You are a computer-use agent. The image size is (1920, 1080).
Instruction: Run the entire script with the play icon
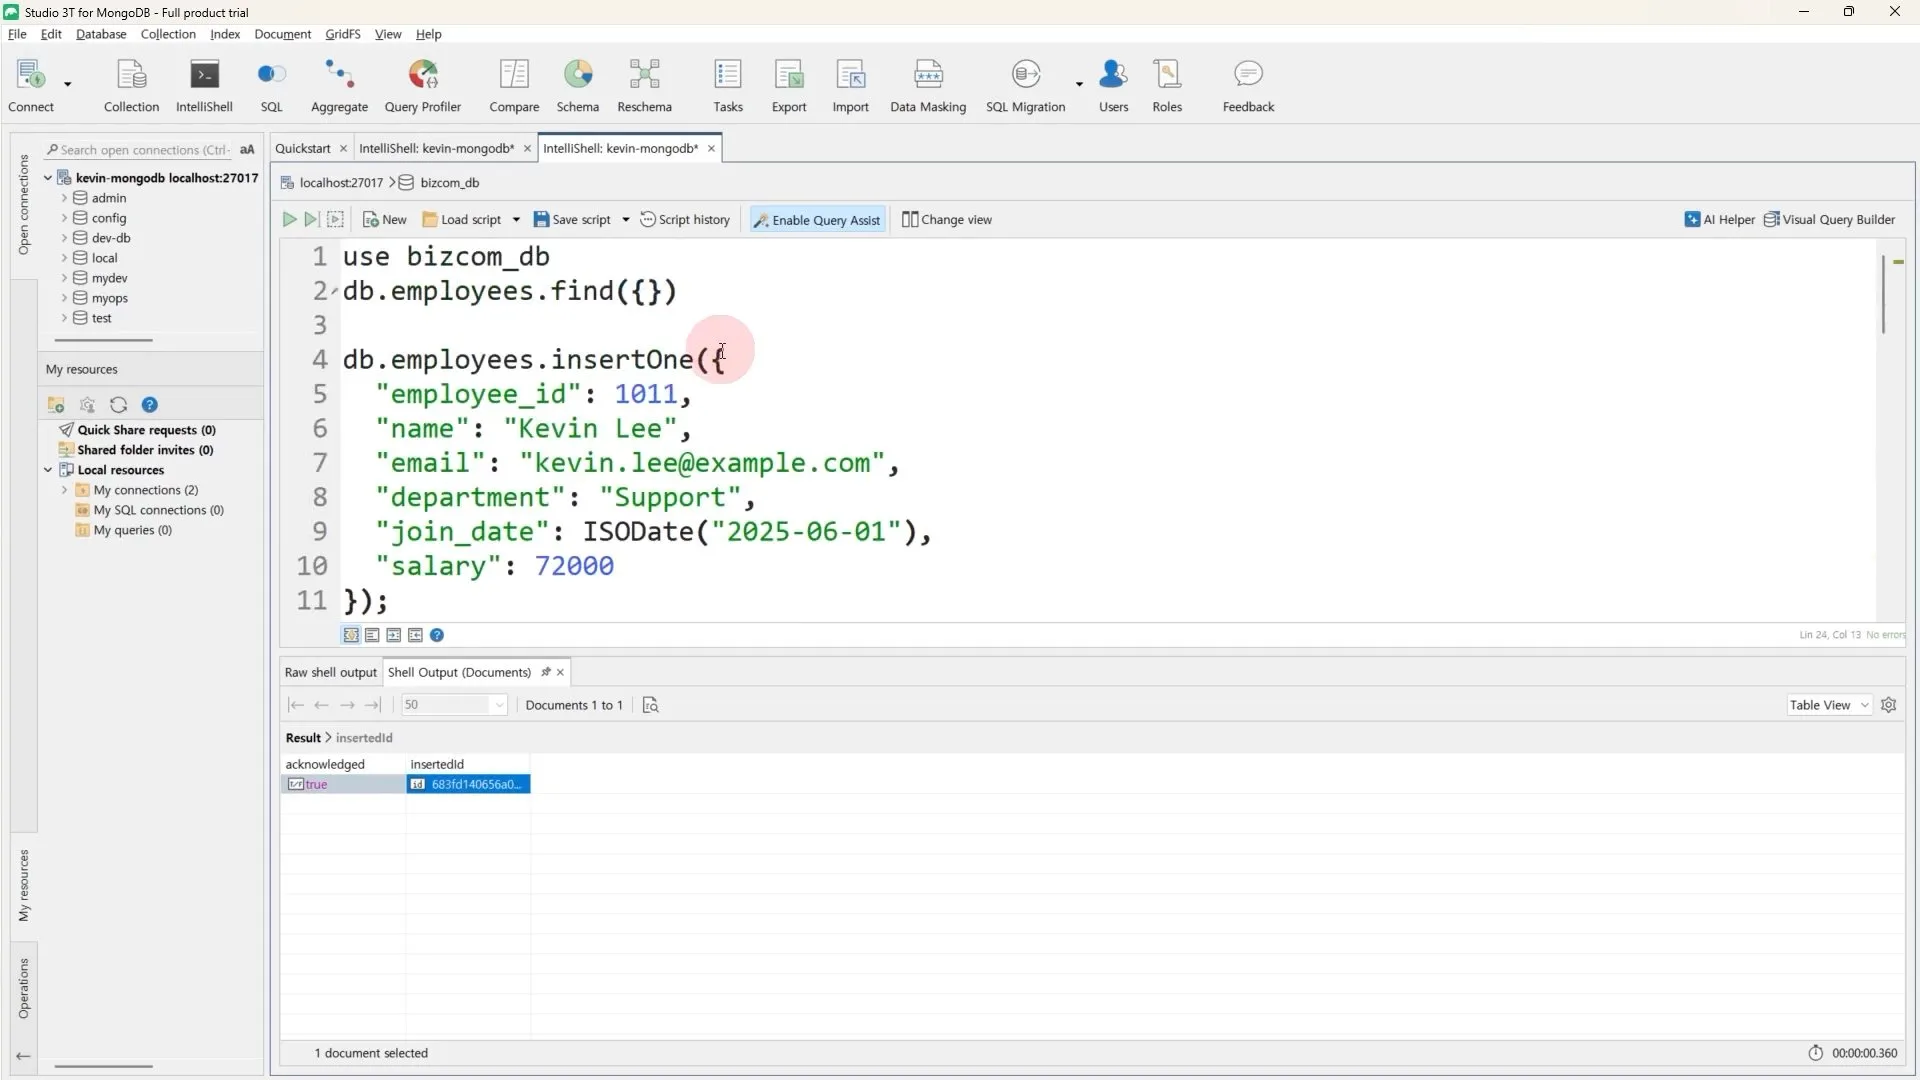(x=289, y=220)
